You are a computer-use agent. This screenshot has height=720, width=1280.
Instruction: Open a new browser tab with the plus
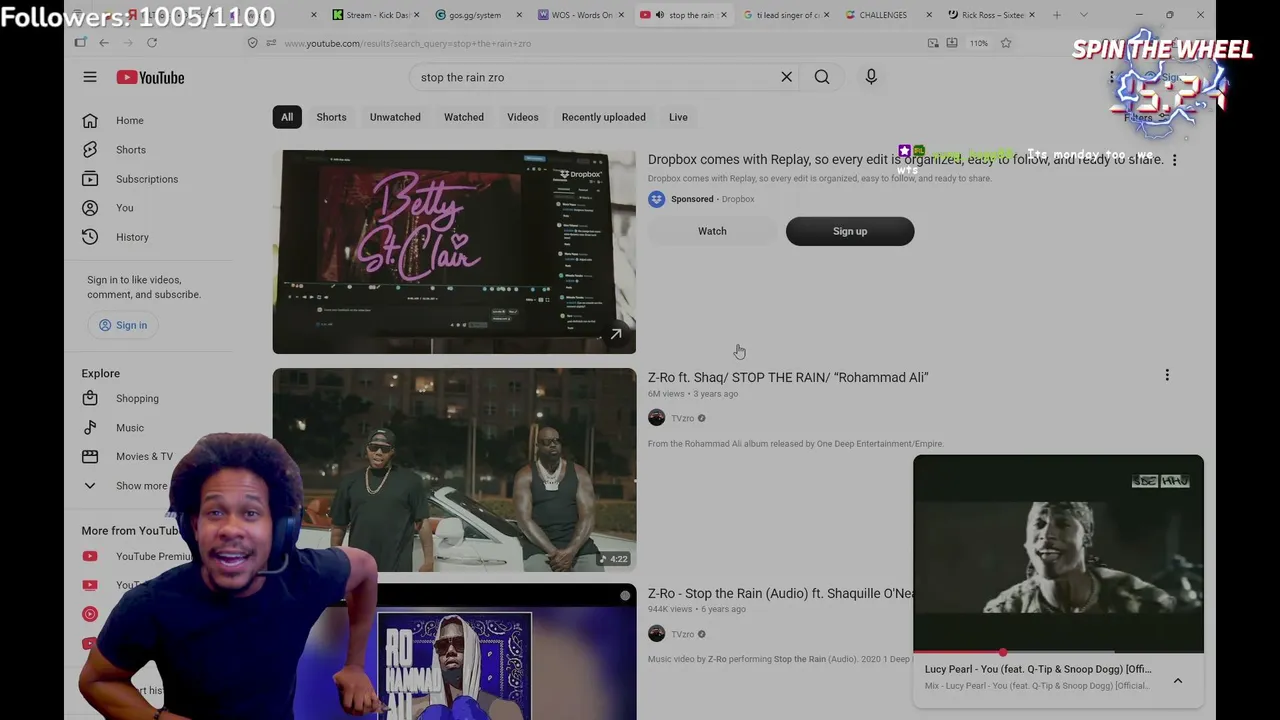click(x=1056, y=15)
